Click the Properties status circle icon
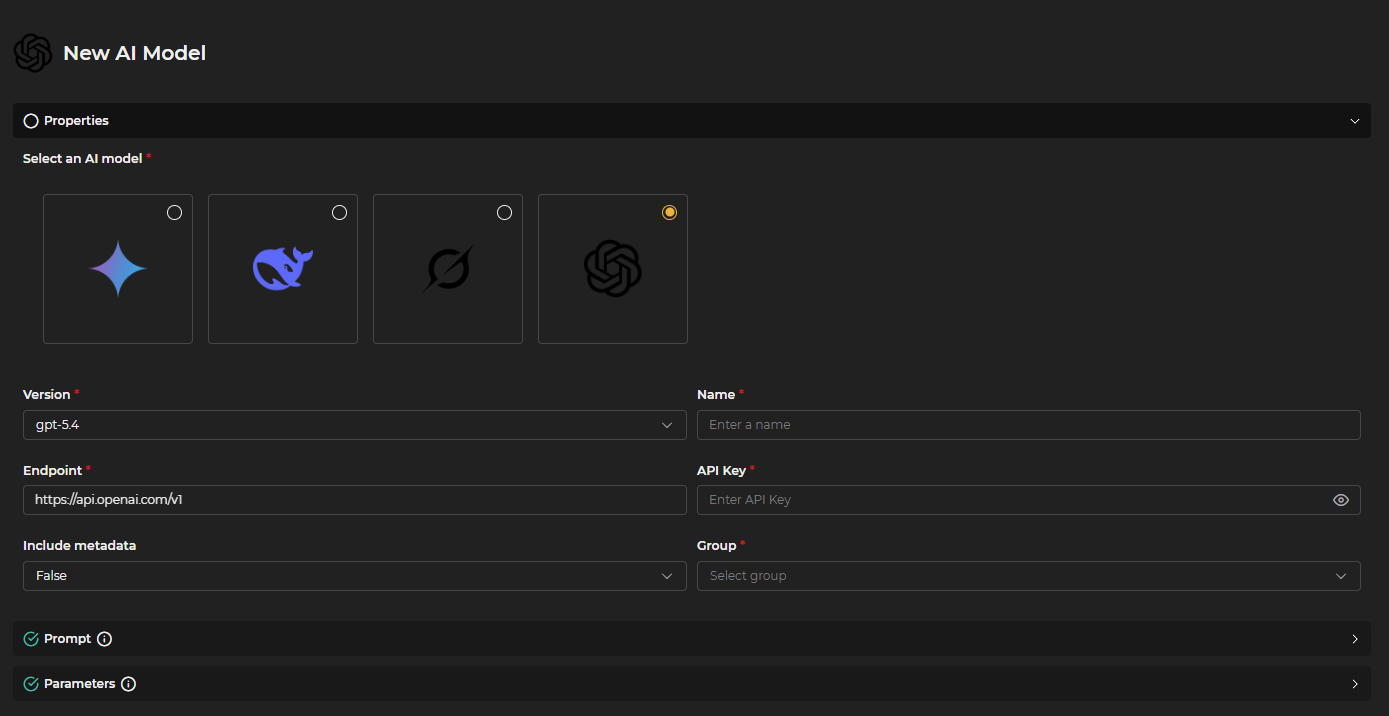1389x716 pixels. click(31, 121)
